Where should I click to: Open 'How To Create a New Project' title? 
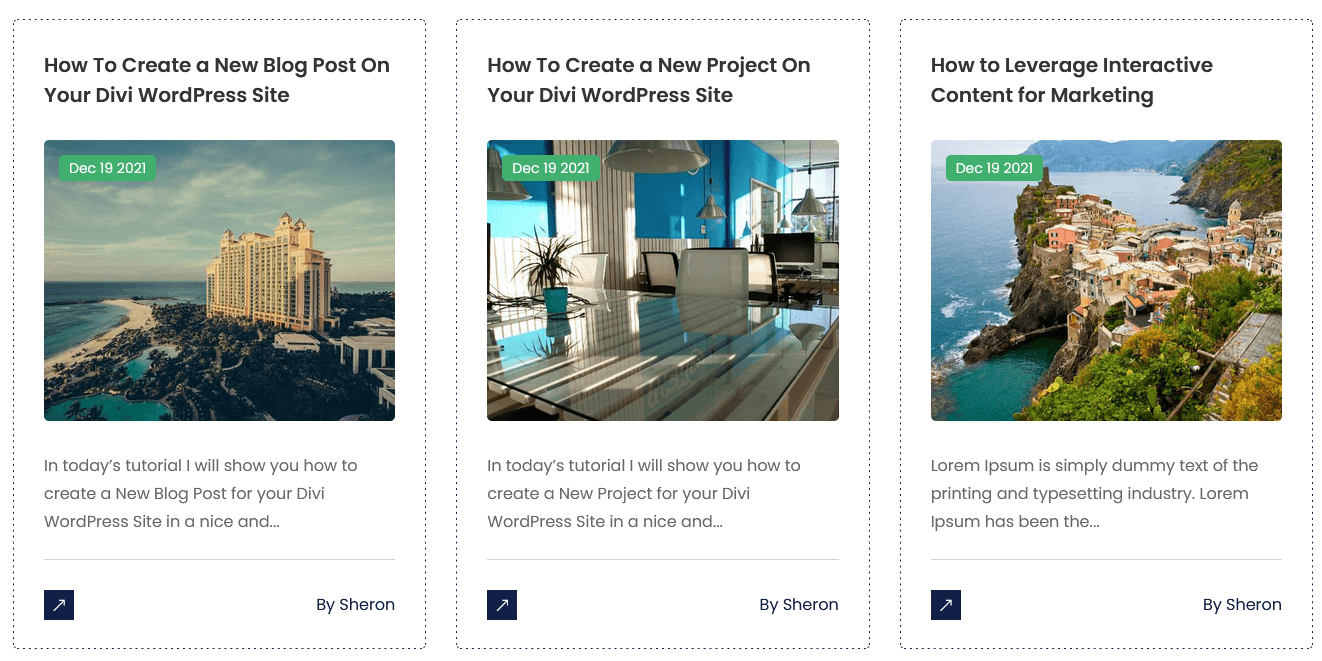tap(648, 80)
